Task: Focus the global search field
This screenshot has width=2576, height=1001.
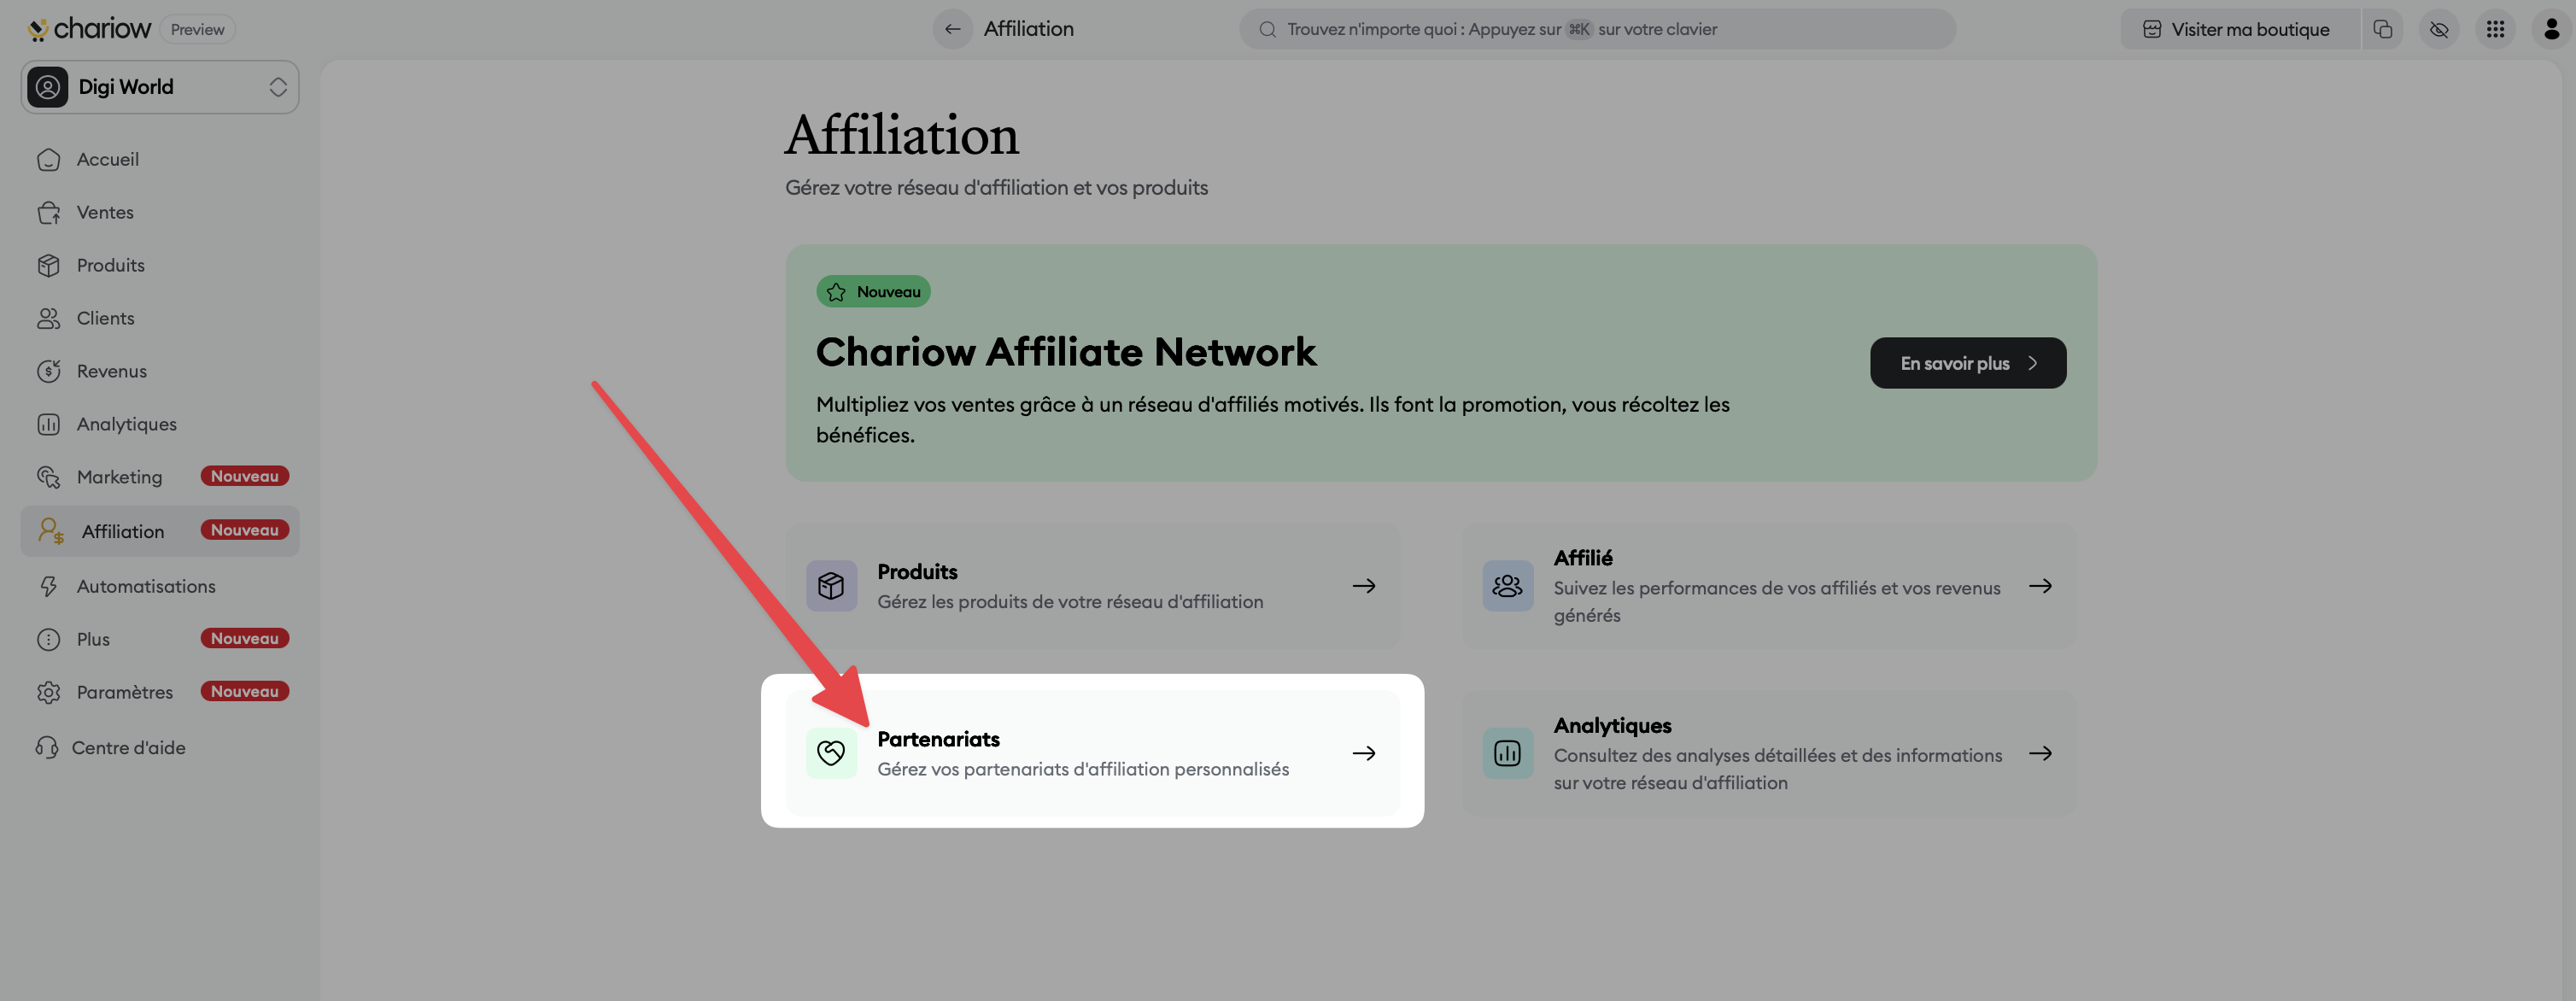Action: pos(1597,29)
